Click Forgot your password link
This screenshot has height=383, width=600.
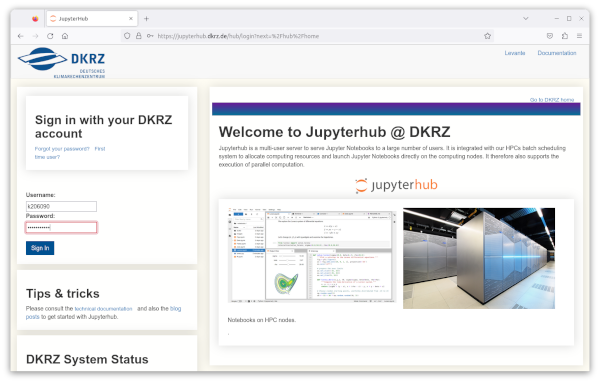coord(62,149)
